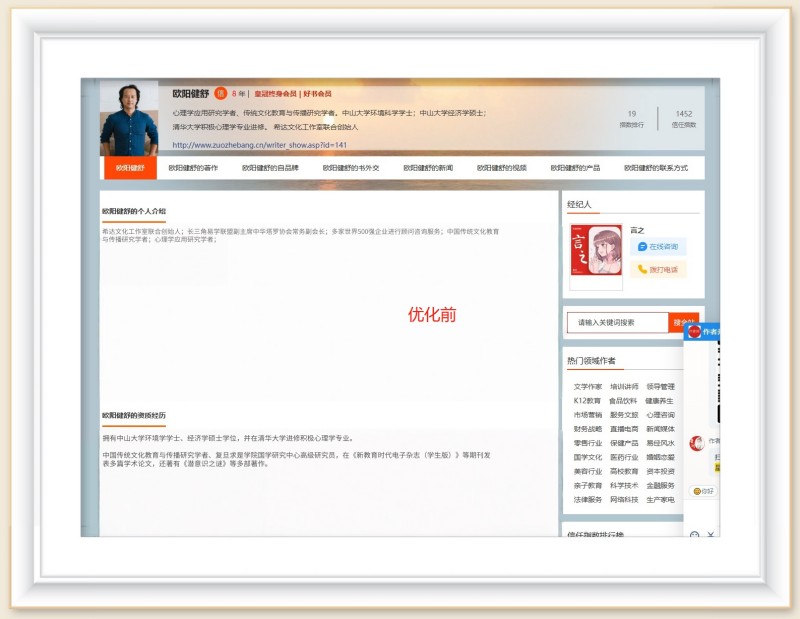The height and width of the screenshot is (619, 800).
Task: Switch to the 欧阳健舒的著作 tab
Action: coord(193,168)
